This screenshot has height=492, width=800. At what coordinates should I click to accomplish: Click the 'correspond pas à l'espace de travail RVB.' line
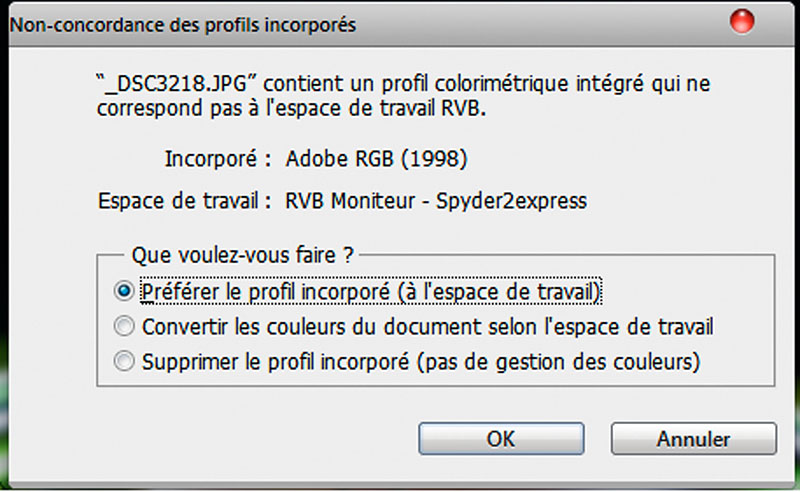click(291, 108)
